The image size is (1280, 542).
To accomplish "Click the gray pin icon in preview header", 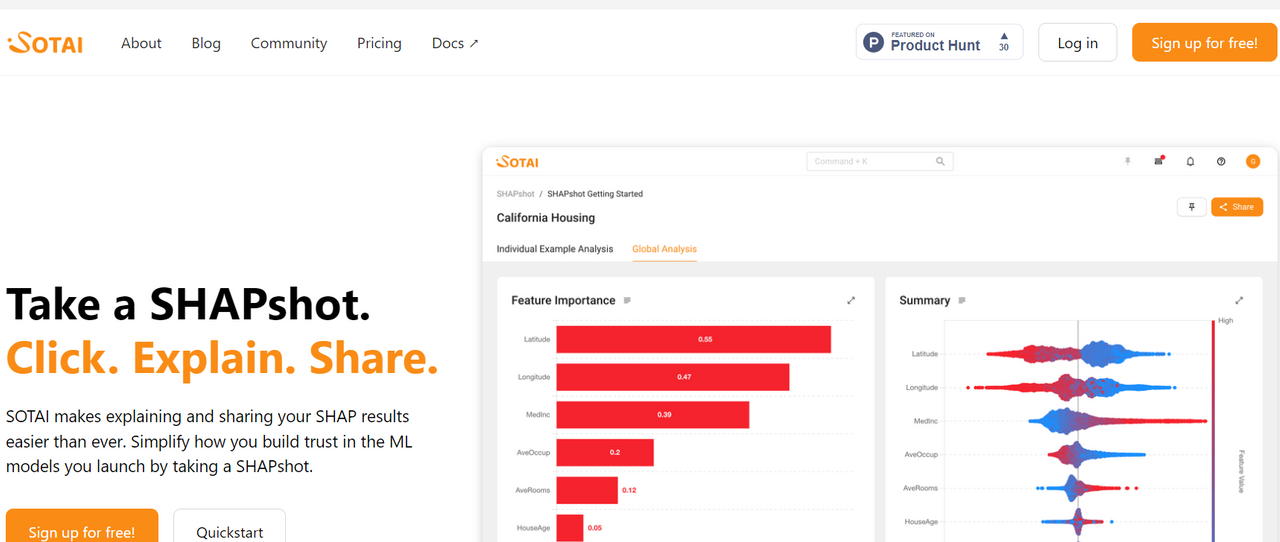I will pyautogui.click(x=1127, y=161).
